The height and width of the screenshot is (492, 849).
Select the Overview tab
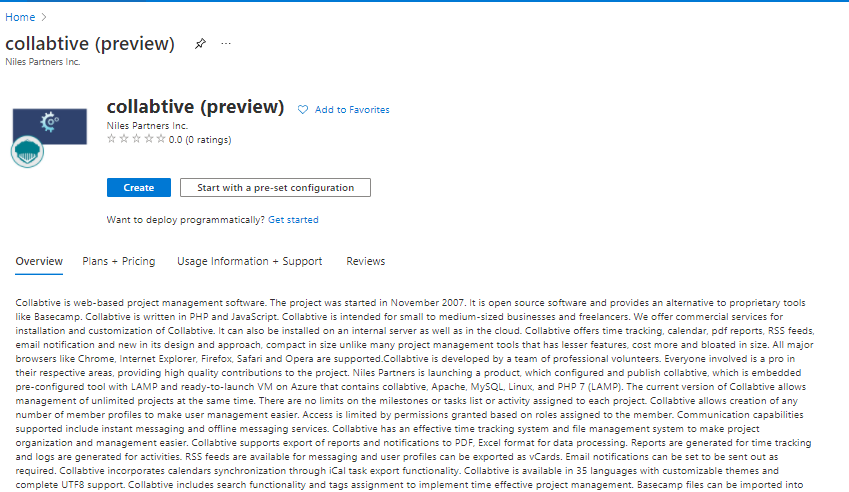click(39, 261)
